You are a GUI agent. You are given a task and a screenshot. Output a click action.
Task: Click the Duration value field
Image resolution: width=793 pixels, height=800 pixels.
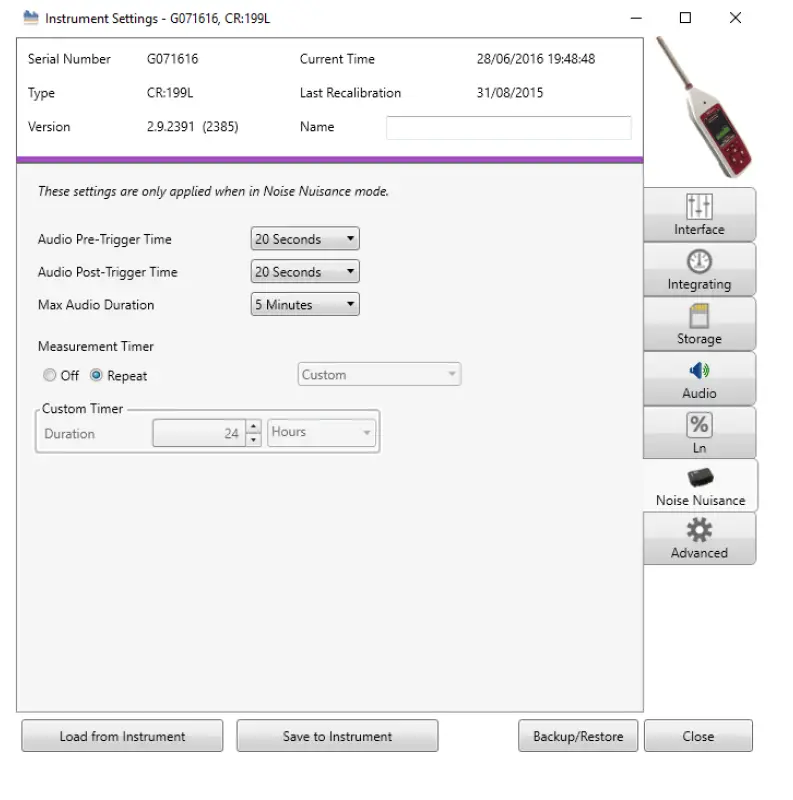pyautogui.click(x=199, y=433)
